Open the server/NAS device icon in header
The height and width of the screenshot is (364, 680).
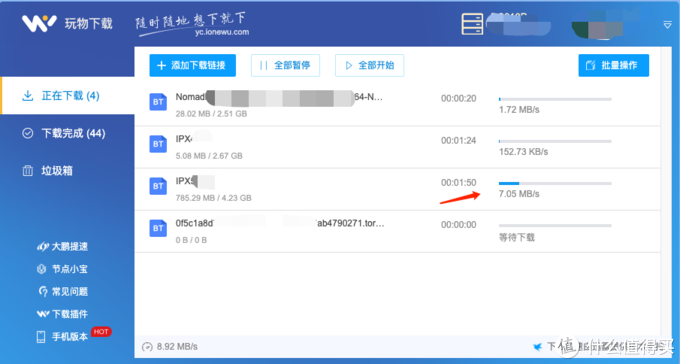(472, 24)
